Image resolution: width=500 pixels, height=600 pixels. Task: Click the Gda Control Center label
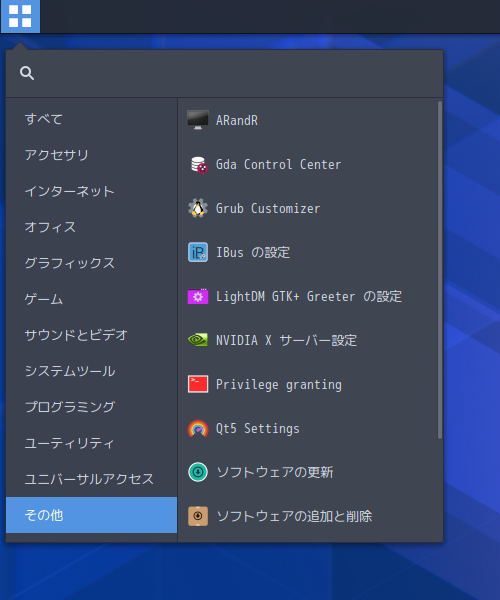[x=279, y=165]
